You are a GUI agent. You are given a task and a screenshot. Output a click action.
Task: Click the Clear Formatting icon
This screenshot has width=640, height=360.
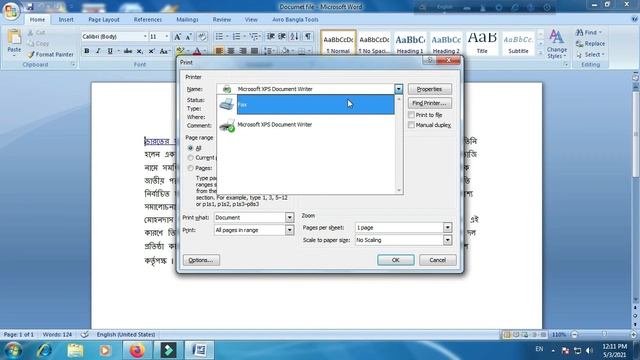[x=202, y=37]
